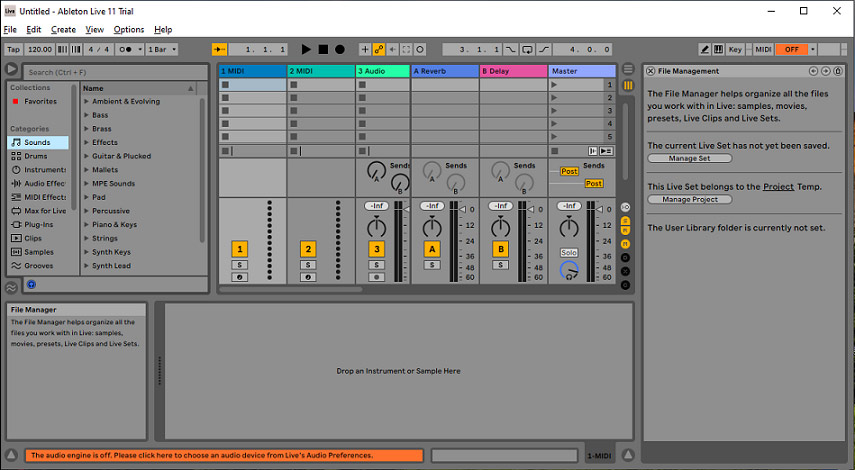Open the Help menu

163,29
